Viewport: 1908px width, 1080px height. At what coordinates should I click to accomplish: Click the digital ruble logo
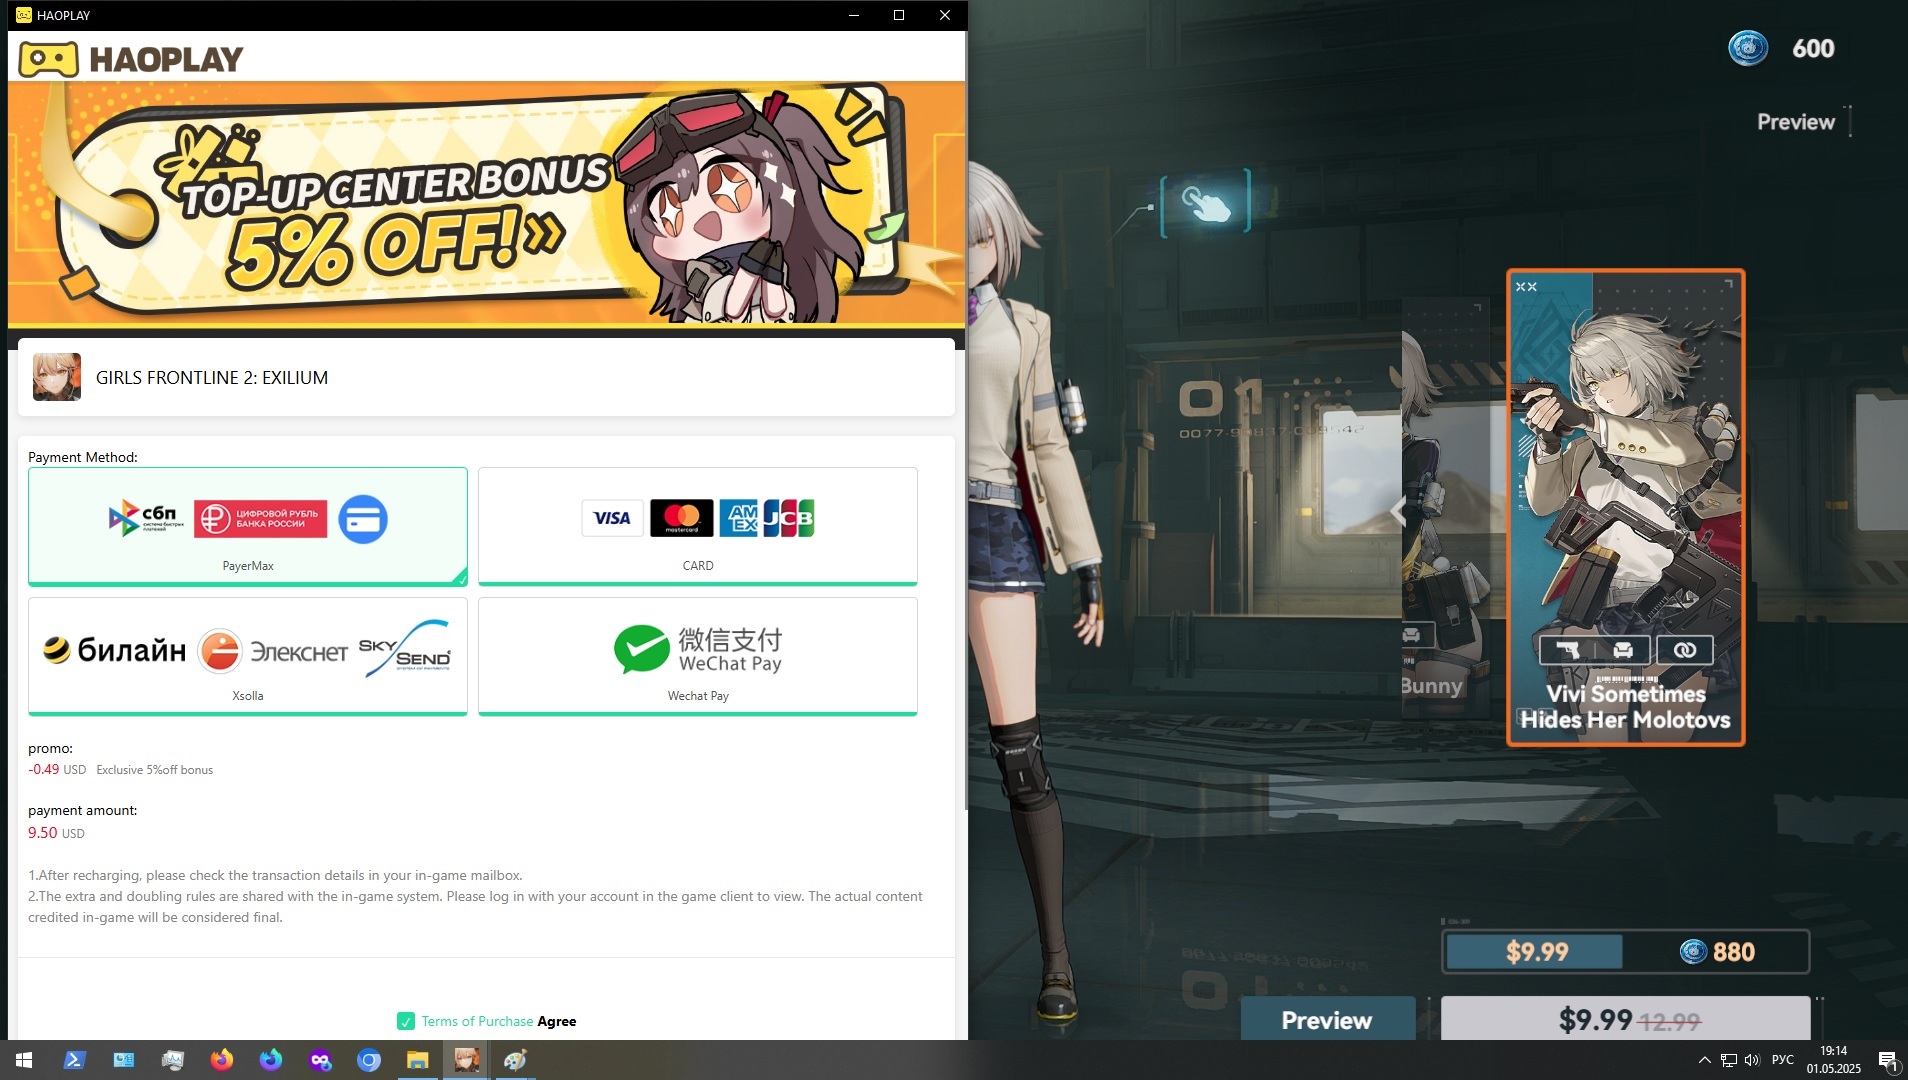(260, 519)
